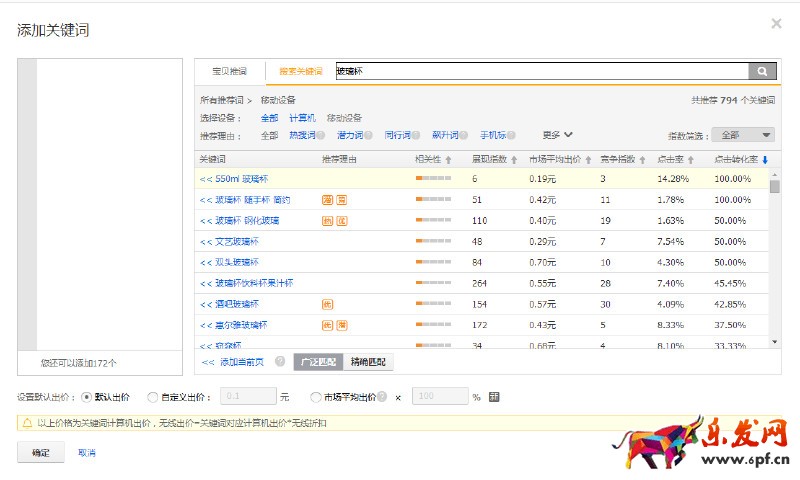Switch to the 宝贝推词 tab
The height and width of the screenshot is (480, 800).
point(229,71)
